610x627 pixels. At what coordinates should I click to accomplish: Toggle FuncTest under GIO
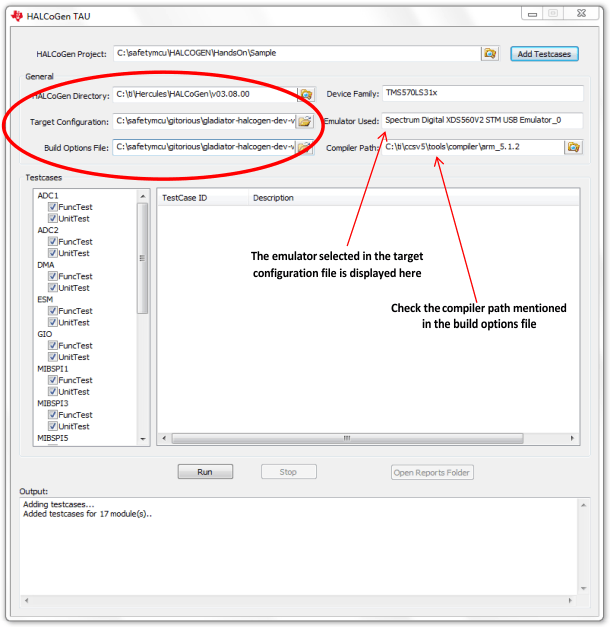[52, 345]
